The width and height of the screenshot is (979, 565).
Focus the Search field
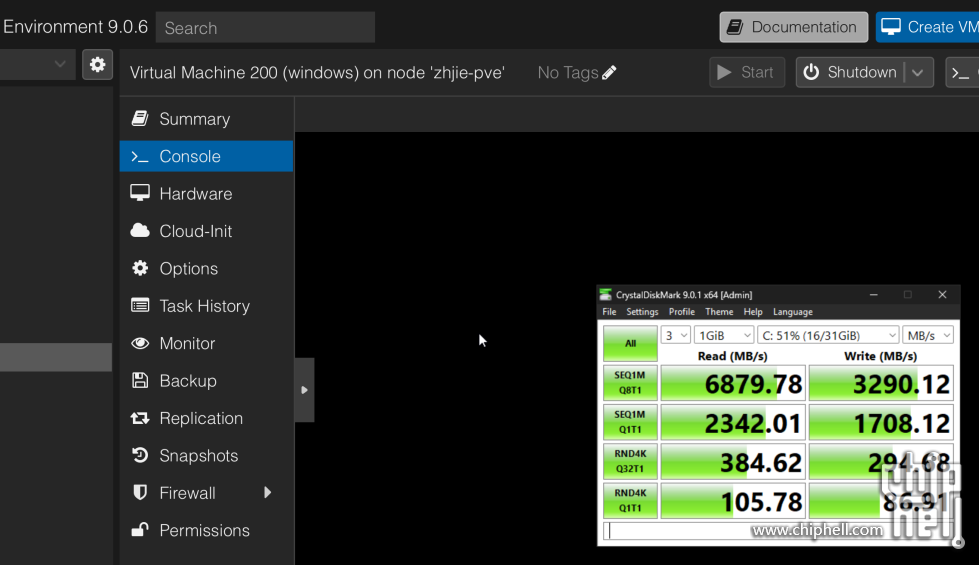point(265,27)
